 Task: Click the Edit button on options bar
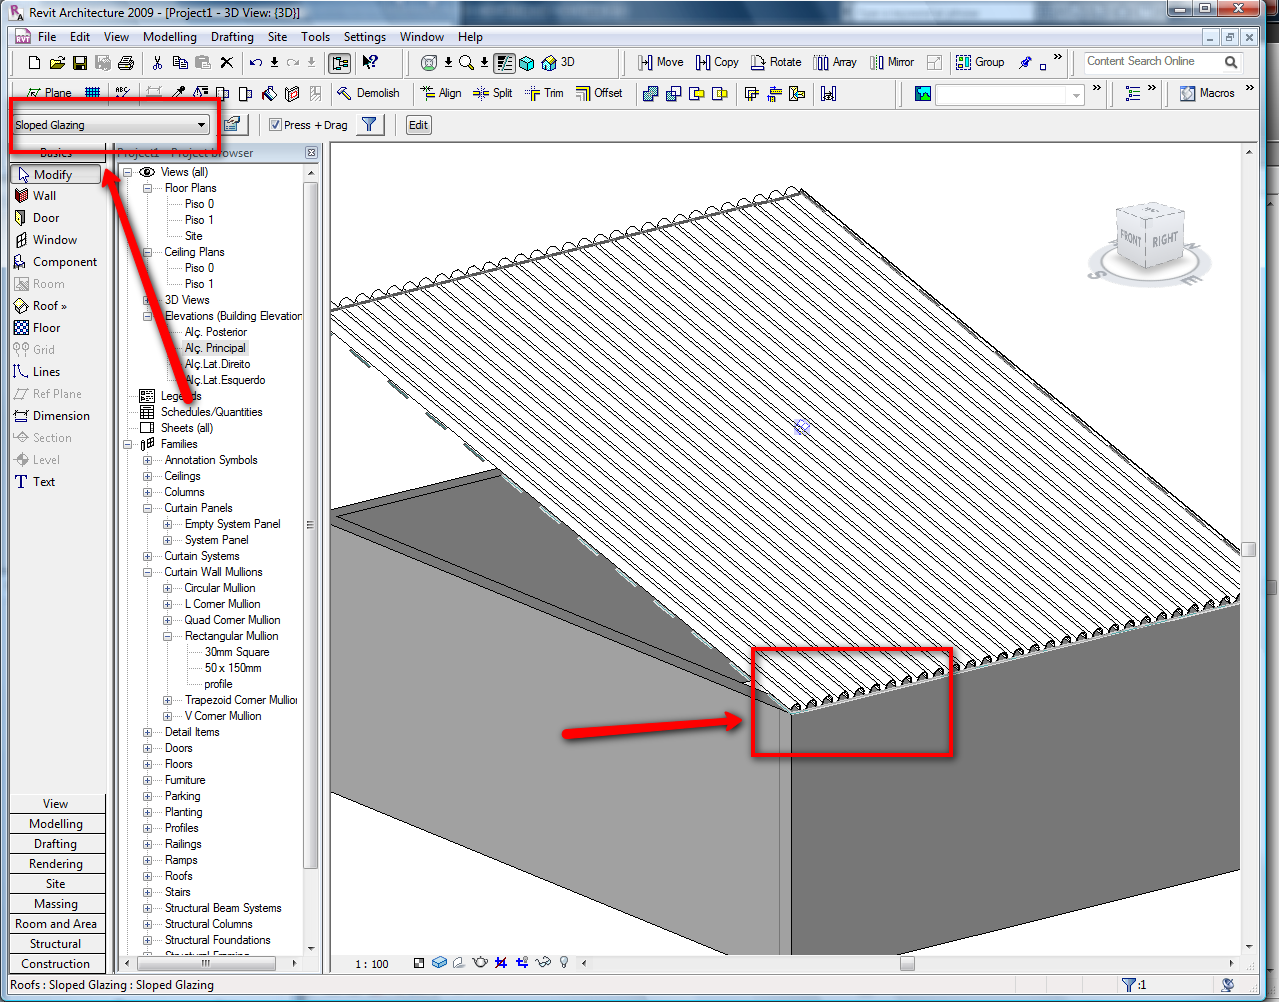coord(418,125)
